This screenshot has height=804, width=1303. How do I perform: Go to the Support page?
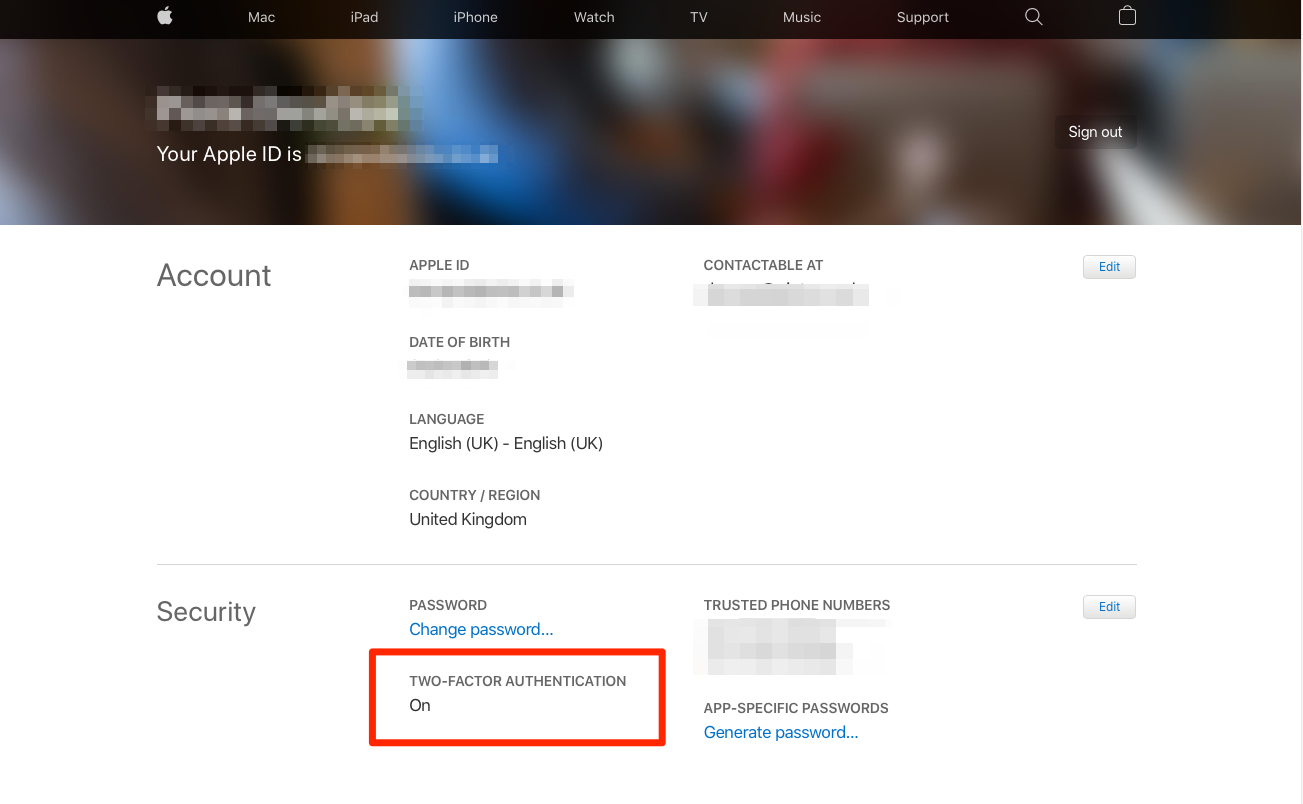[x=922, y=17]
